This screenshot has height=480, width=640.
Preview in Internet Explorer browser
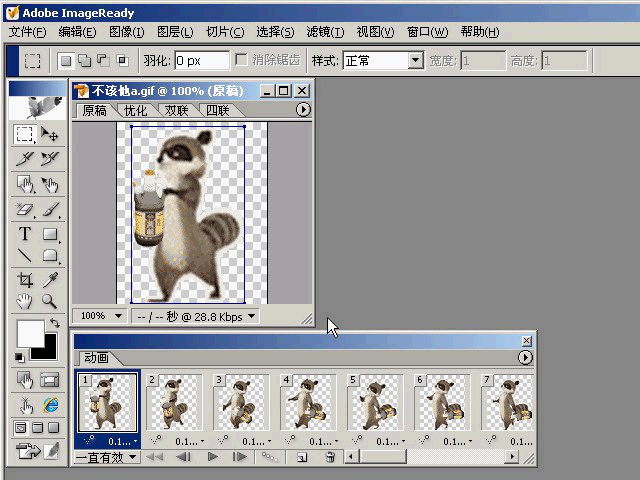click(50, 405)
